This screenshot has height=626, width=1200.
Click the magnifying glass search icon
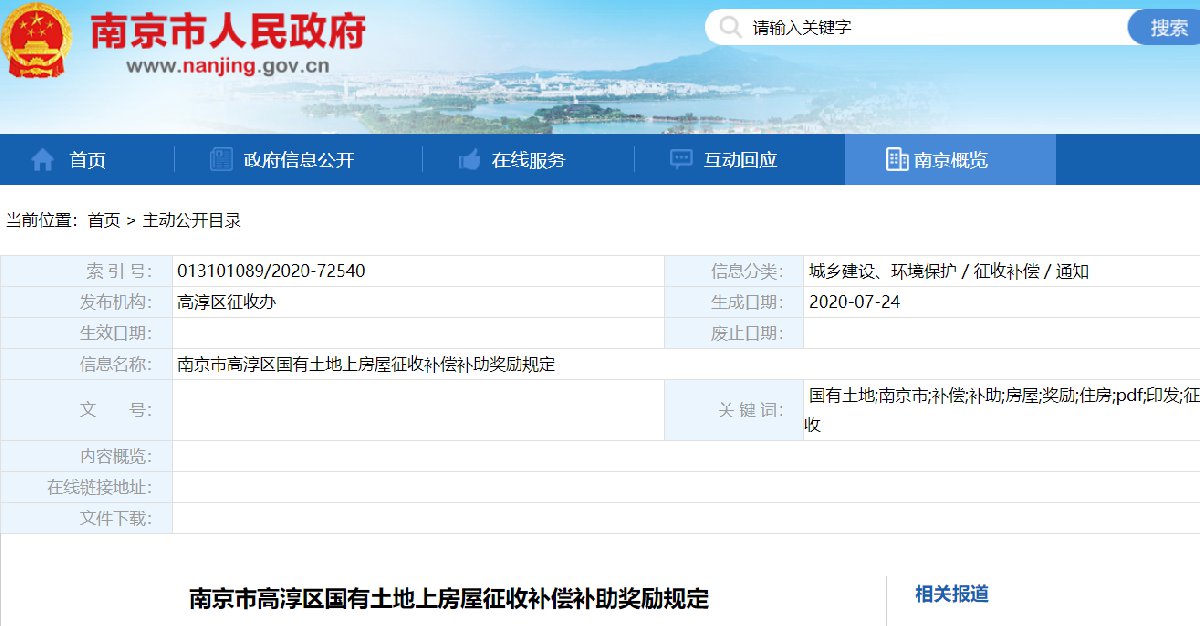pos(732,27)
